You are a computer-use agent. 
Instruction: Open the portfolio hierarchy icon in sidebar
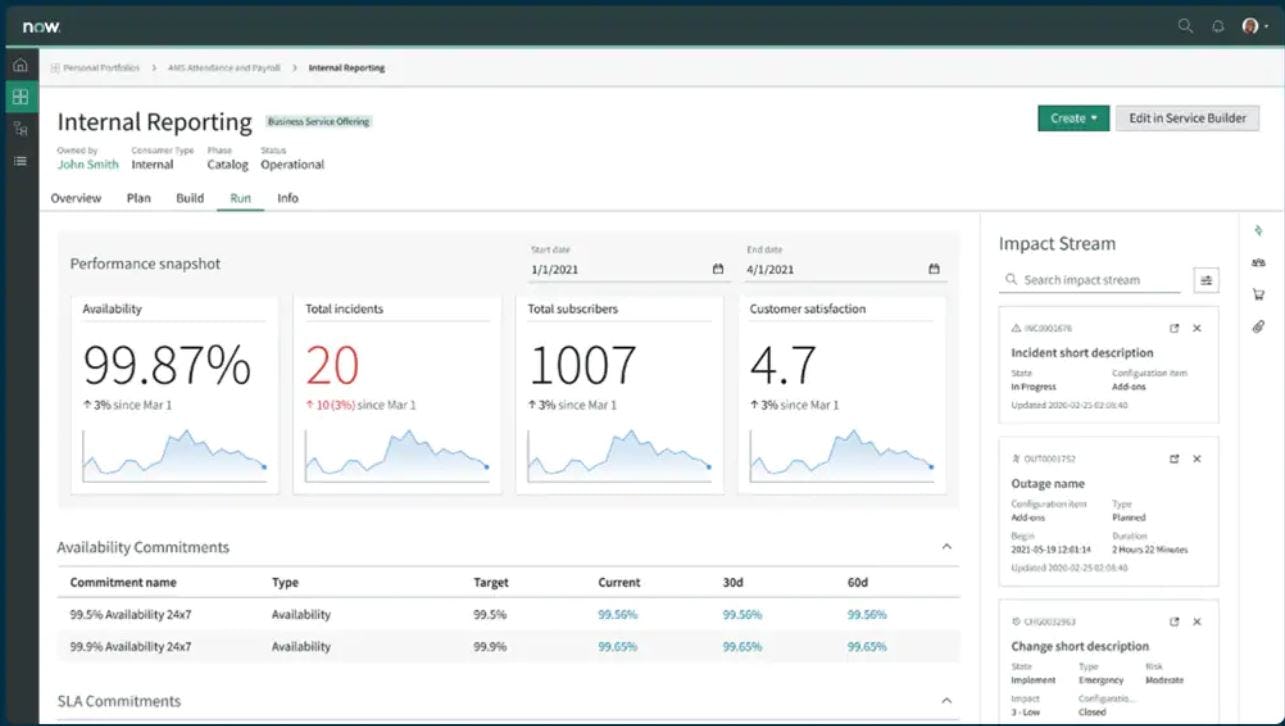(x=19, y=129)
